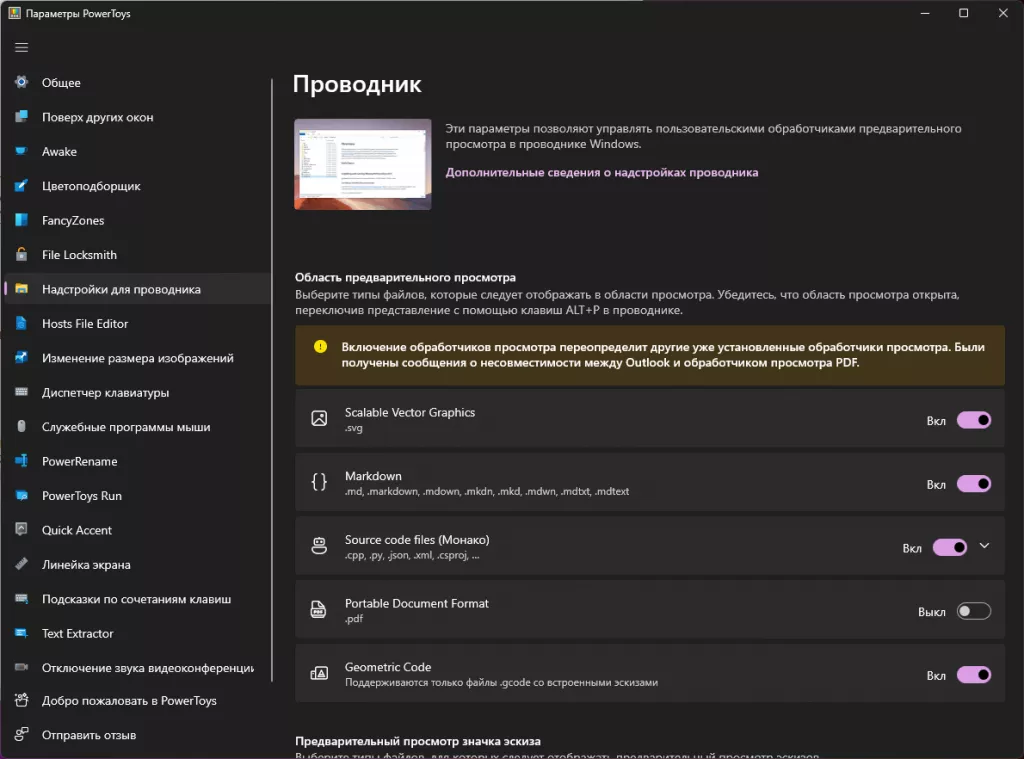Open Дополнительные сведения о надстройках проводника link

(x=601, y=173)
